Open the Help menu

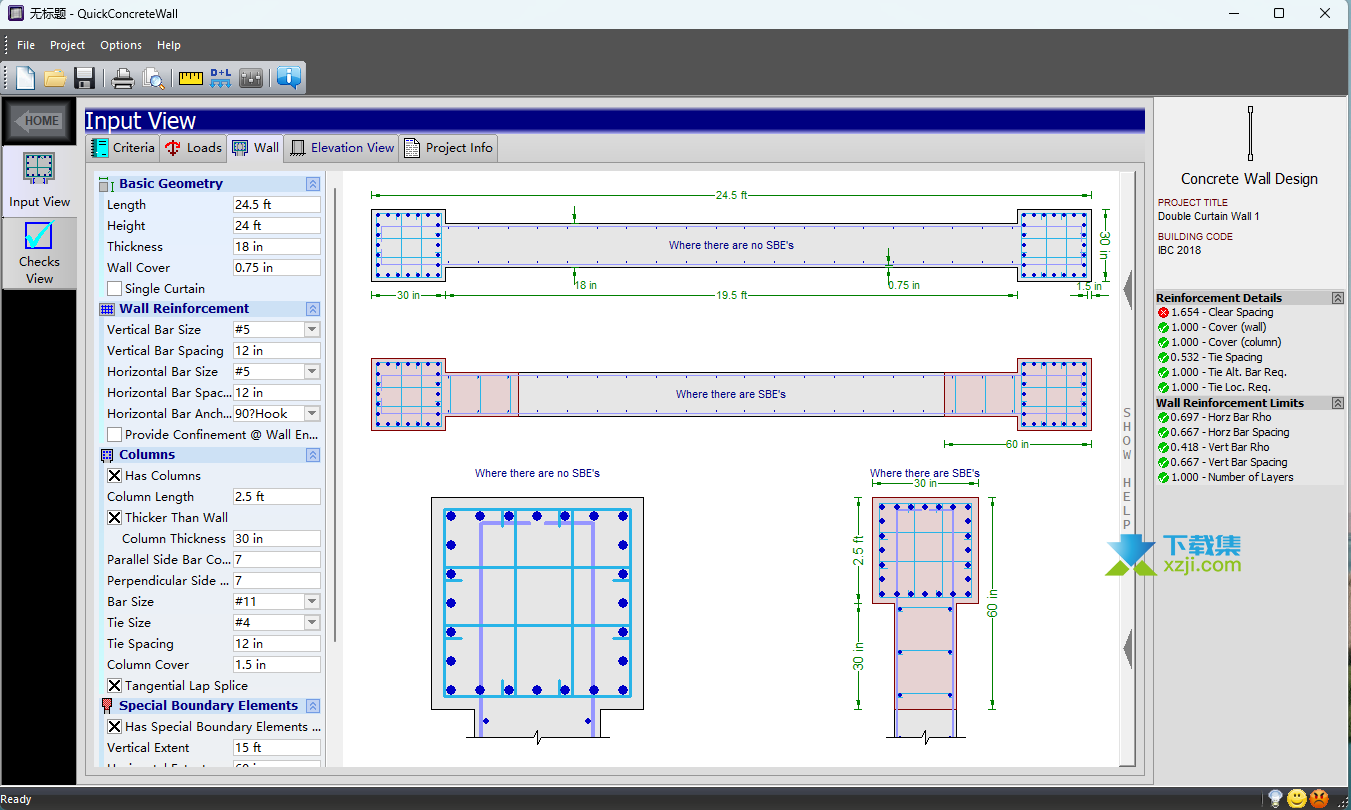click(x=169, y=45)
